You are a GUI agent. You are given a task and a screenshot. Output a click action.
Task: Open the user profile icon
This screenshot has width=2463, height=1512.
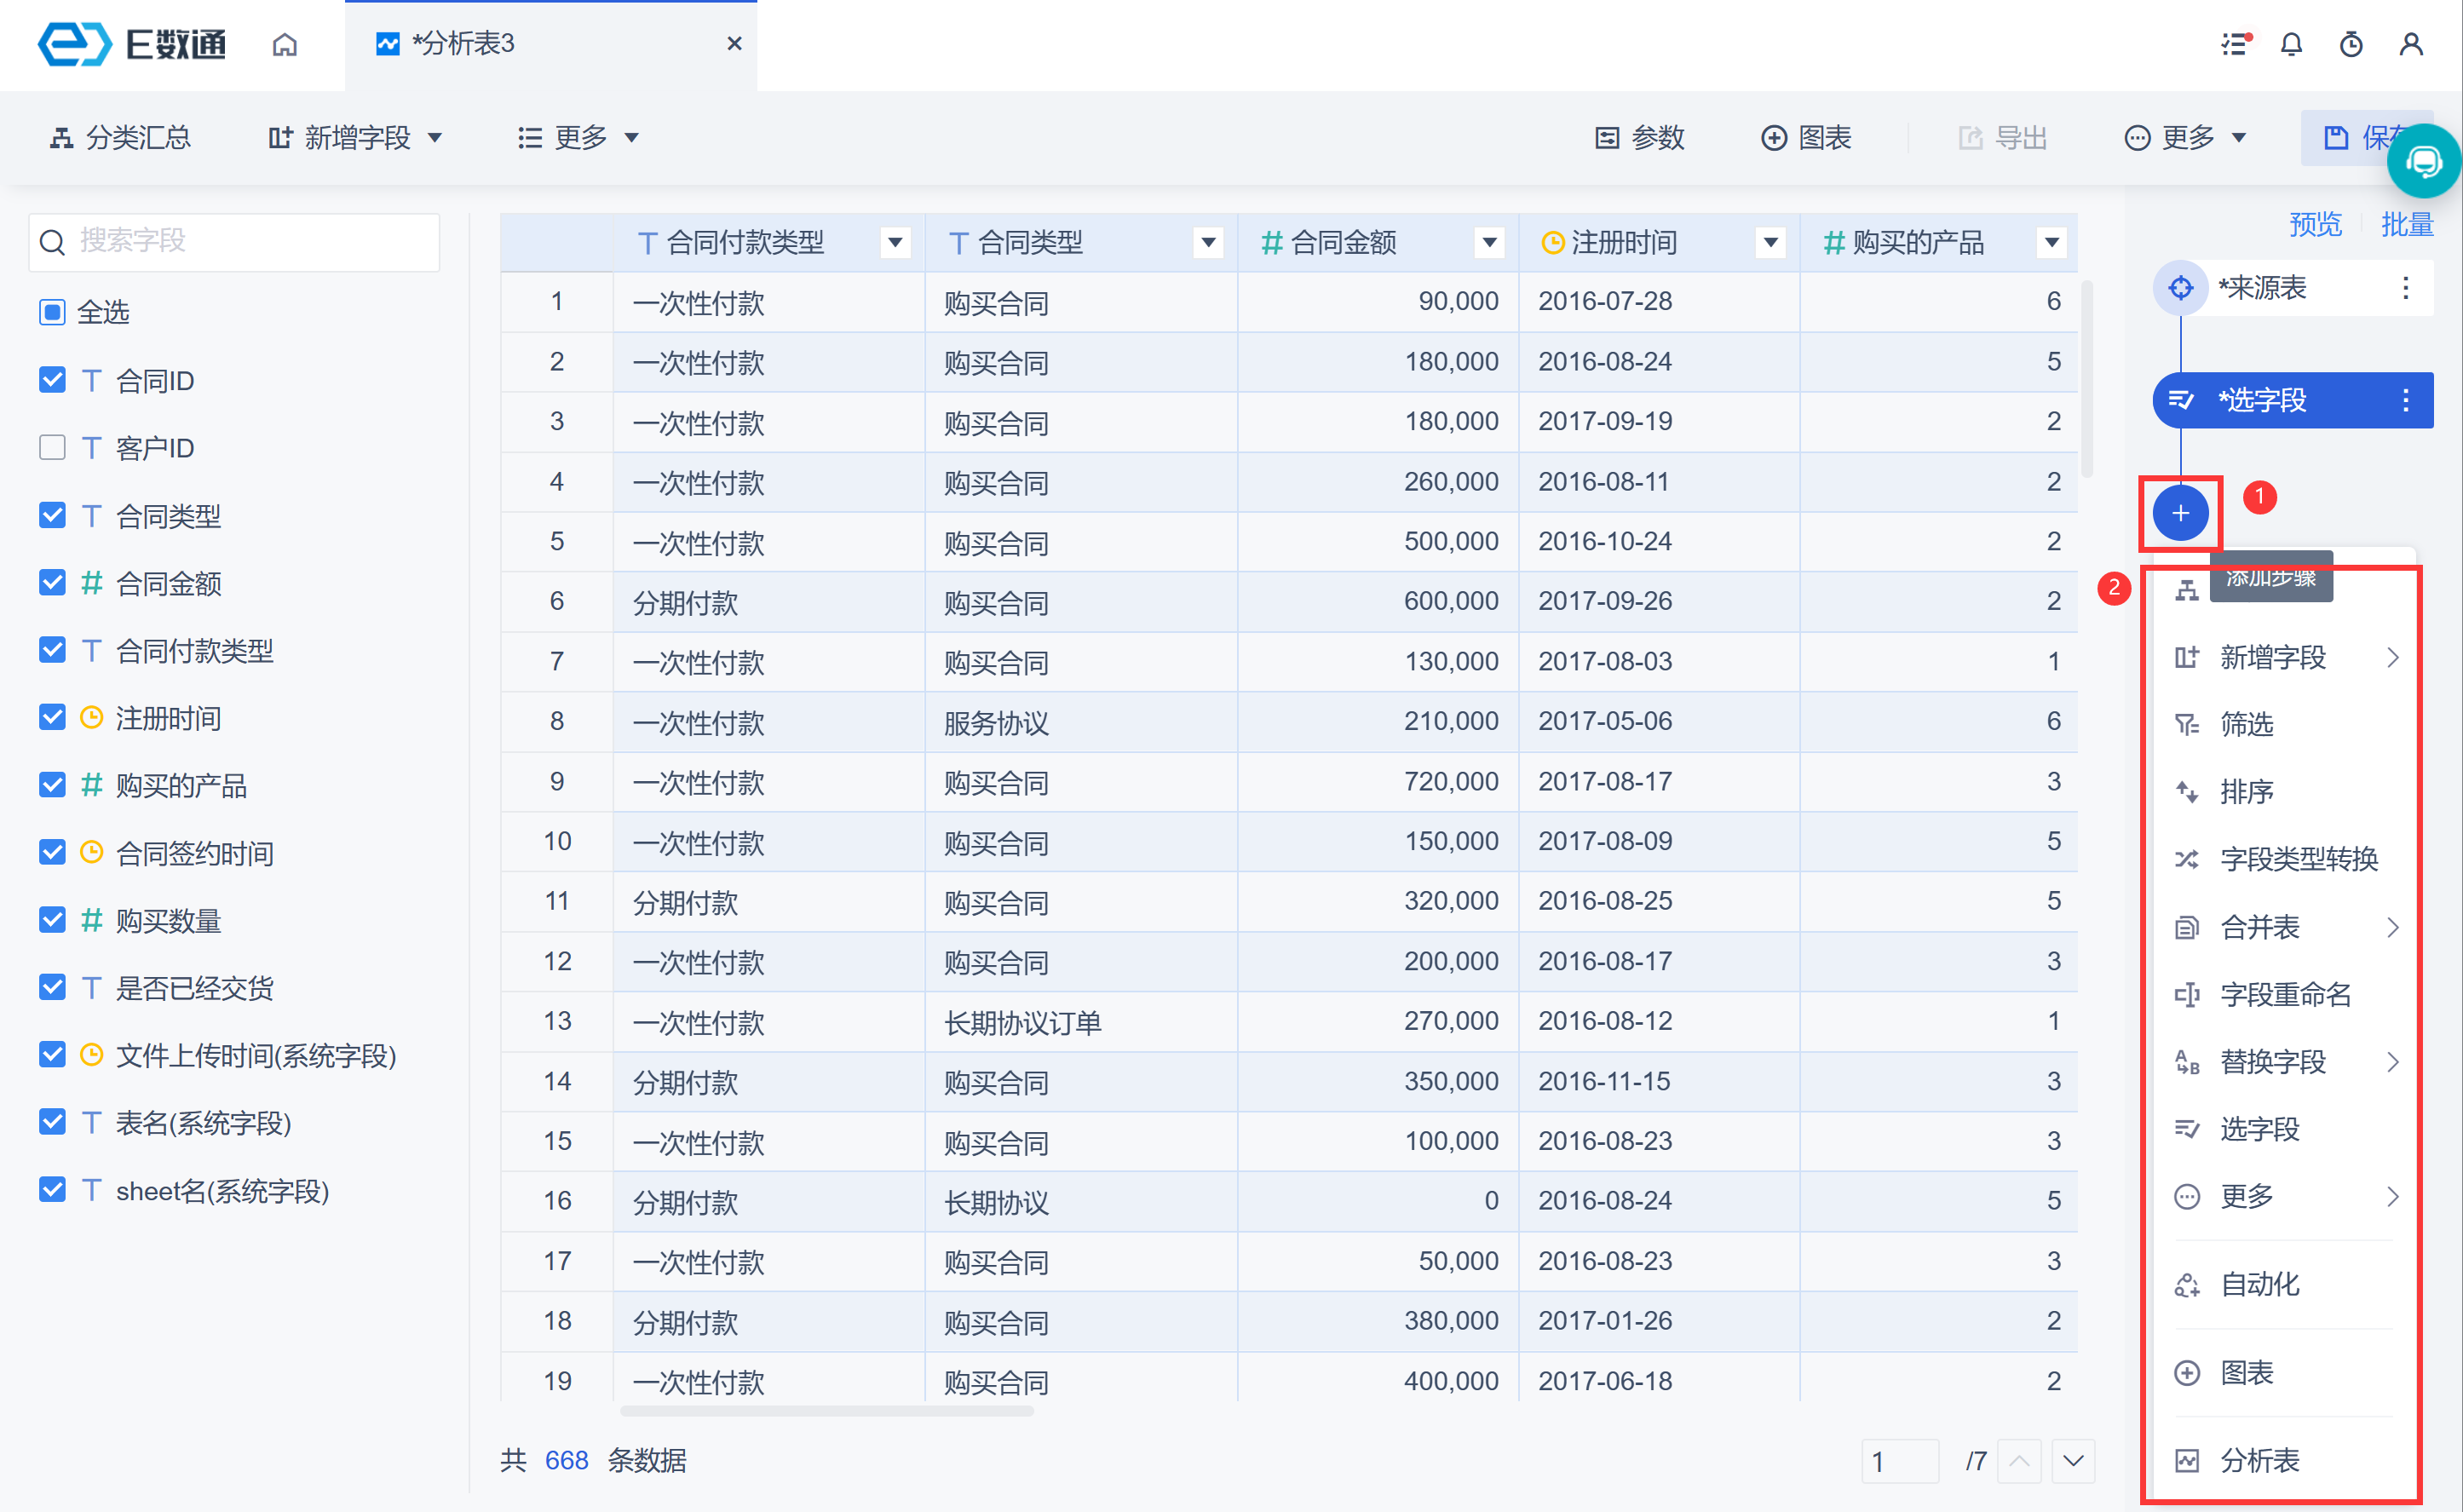2411,44
